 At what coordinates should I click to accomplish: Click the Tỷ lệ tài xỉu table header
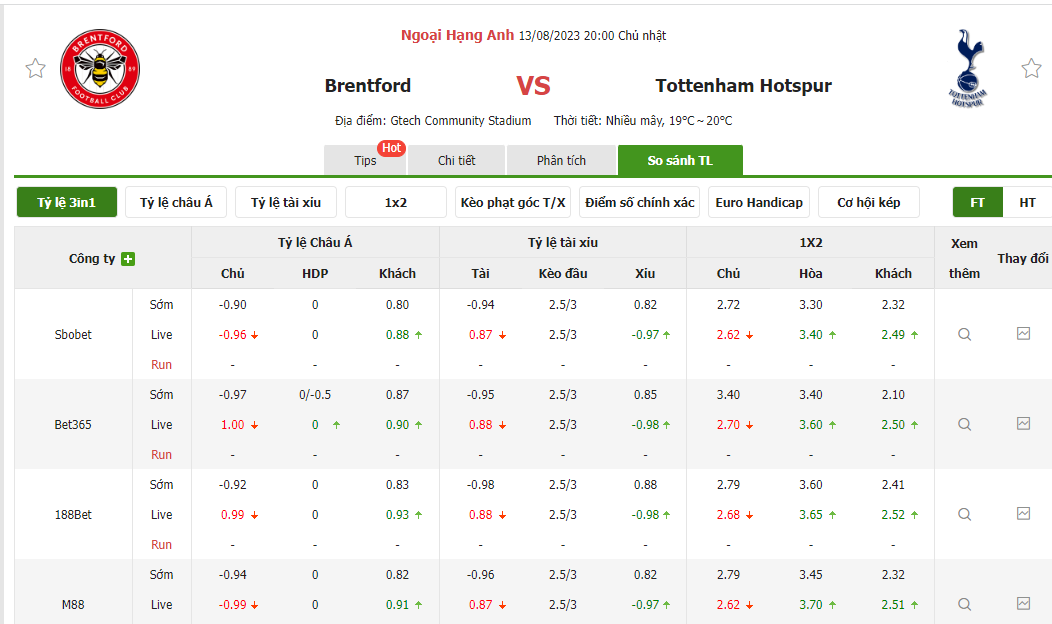click(x=562, y=242)
